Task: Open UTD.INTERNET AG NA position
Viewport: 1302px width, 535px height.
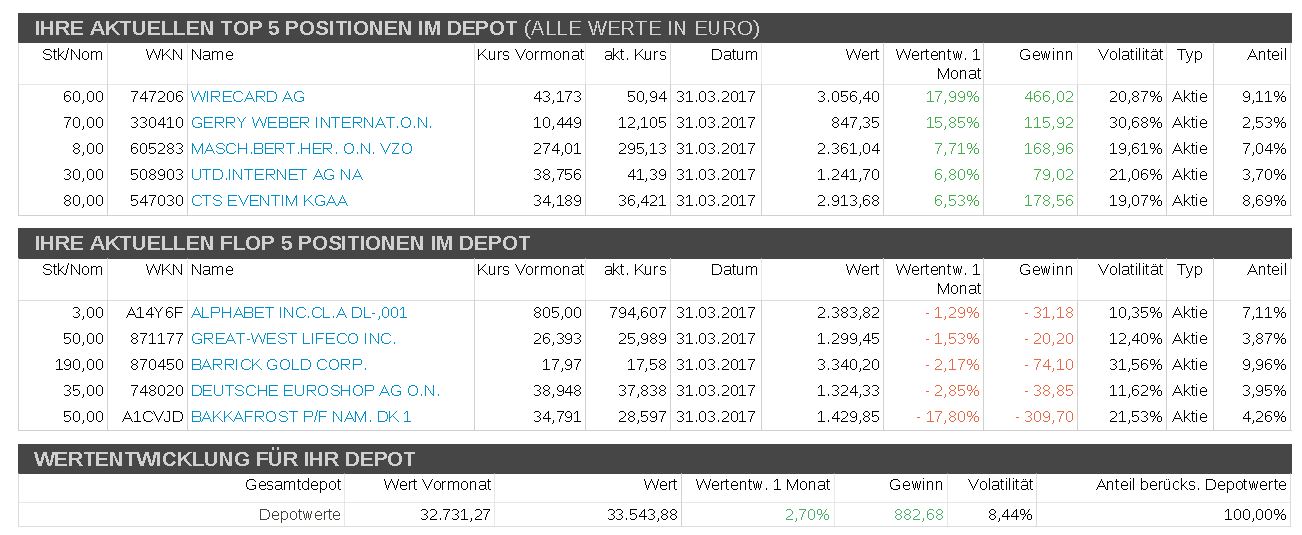Action: [x=276, y=175]
